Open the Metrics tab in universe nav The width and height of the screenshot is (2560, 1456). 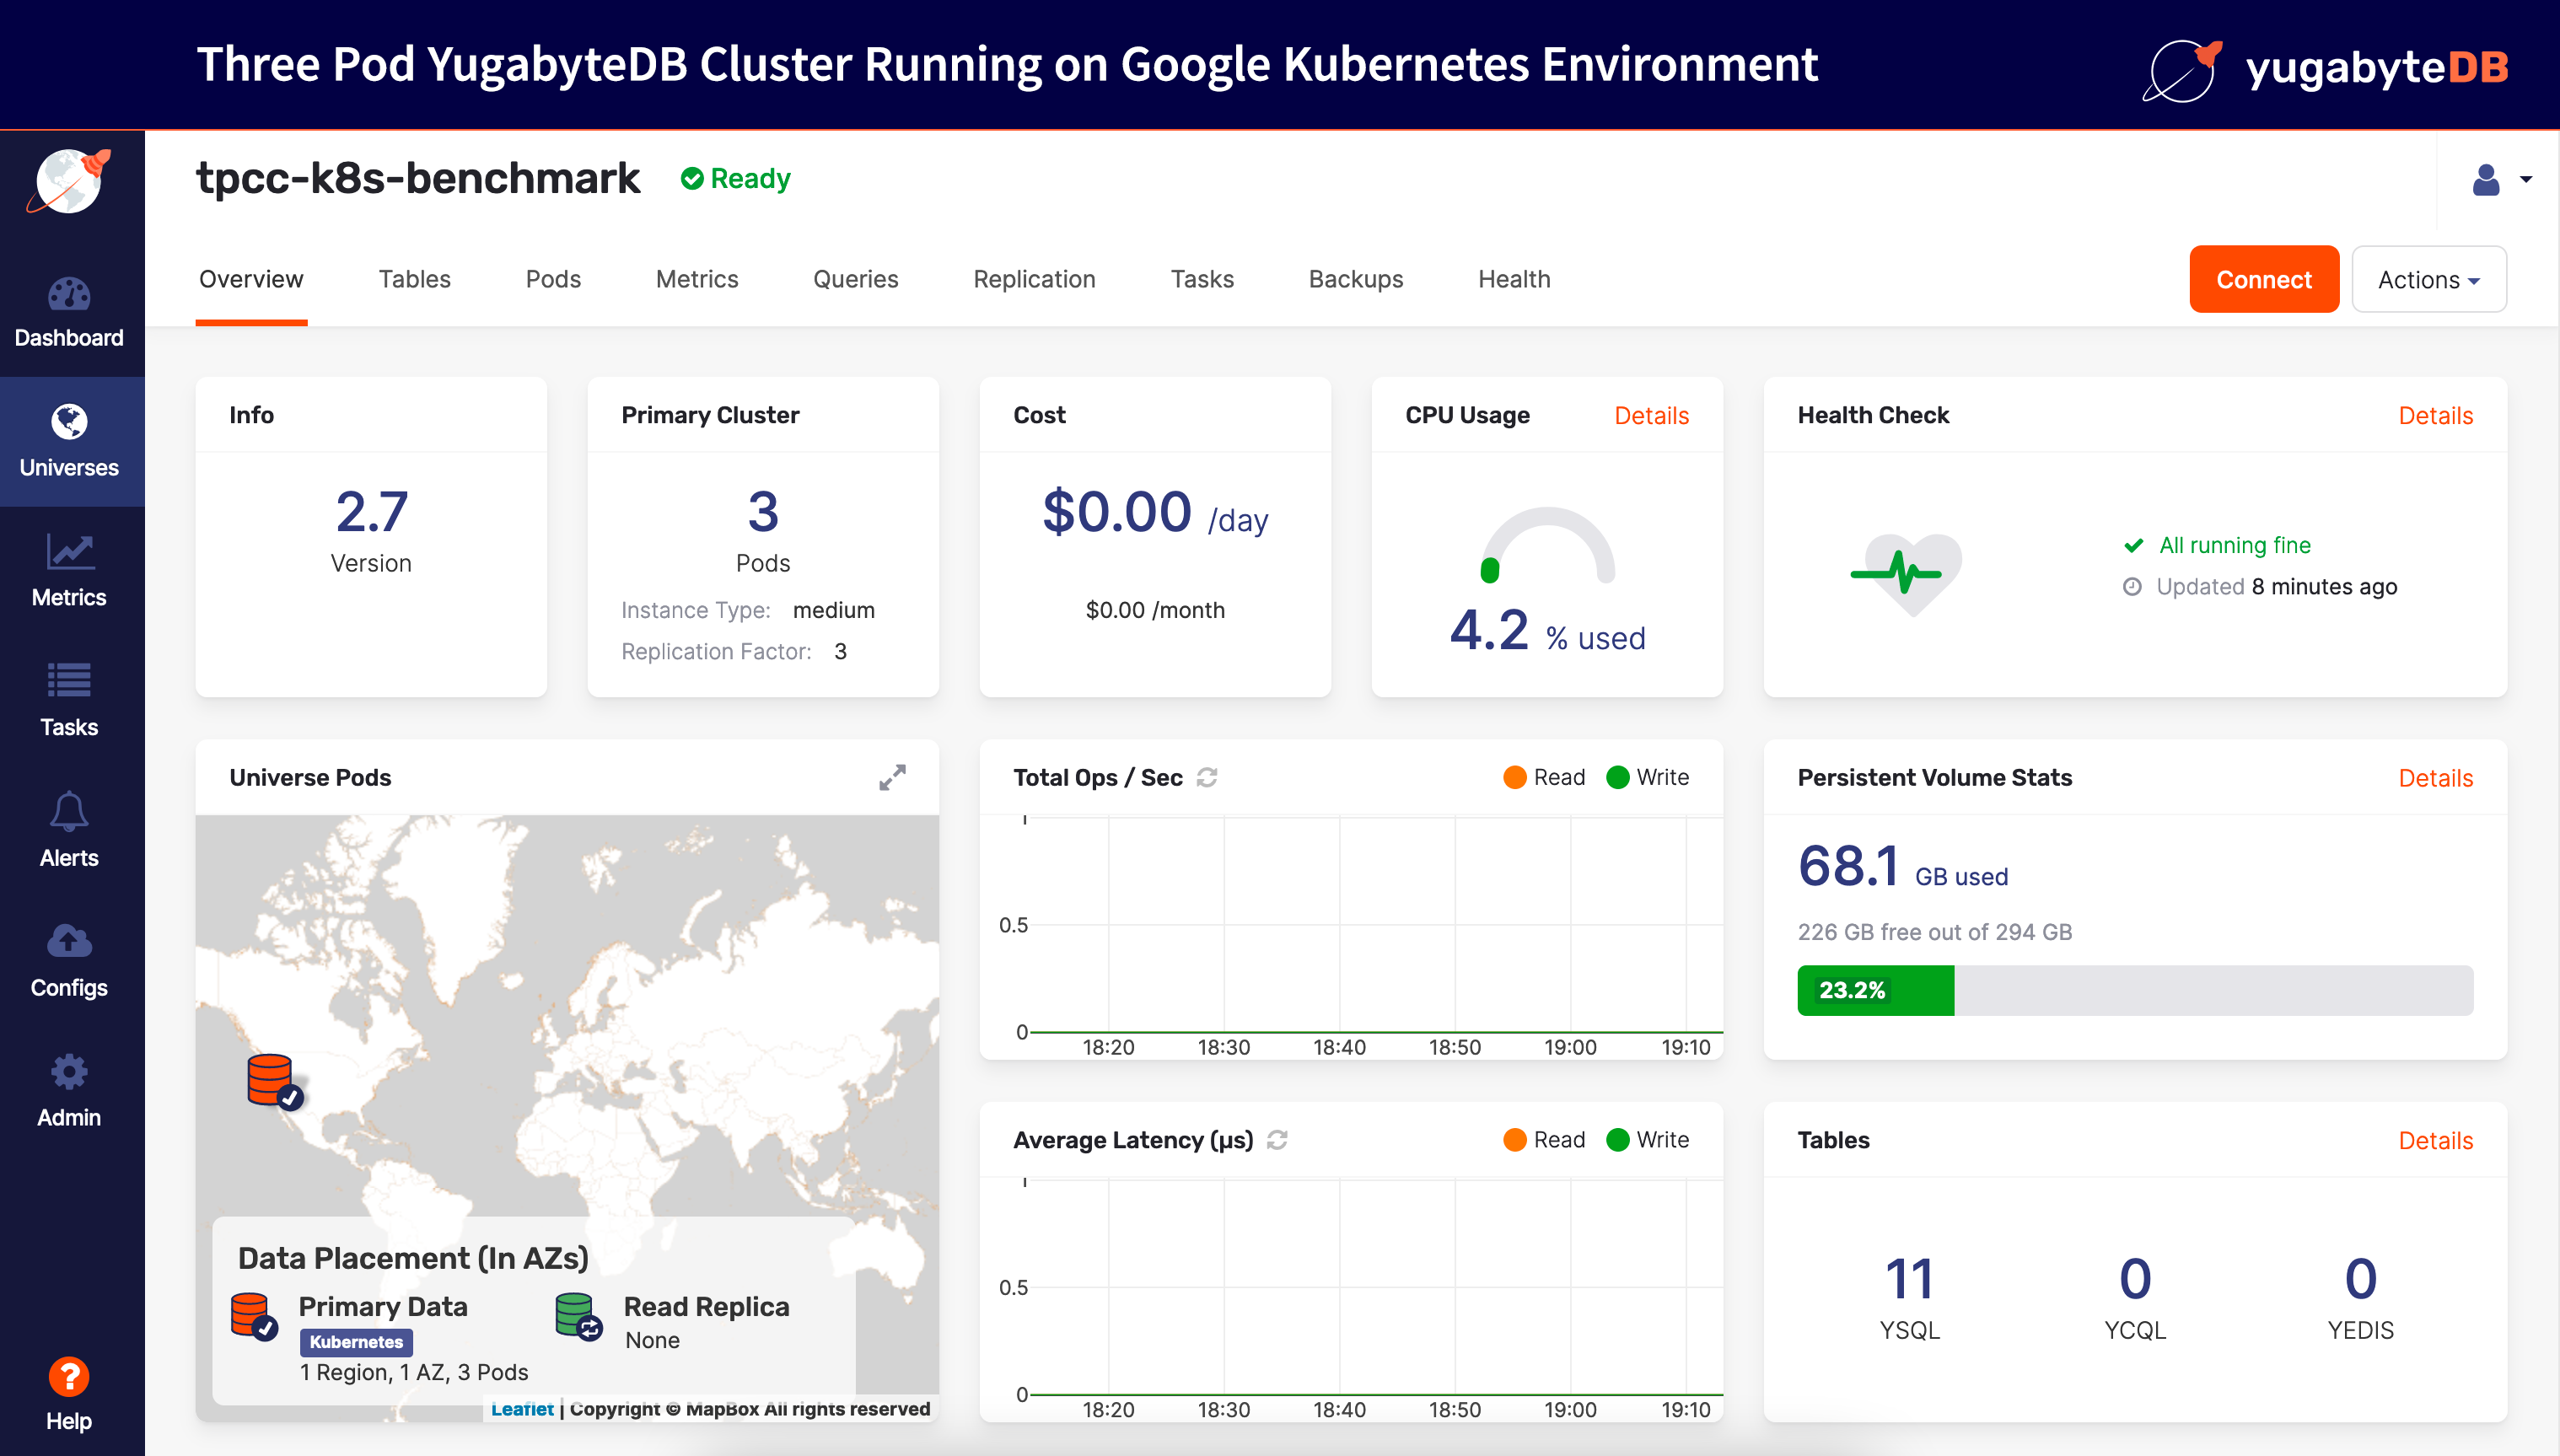(x=697, y=279)
